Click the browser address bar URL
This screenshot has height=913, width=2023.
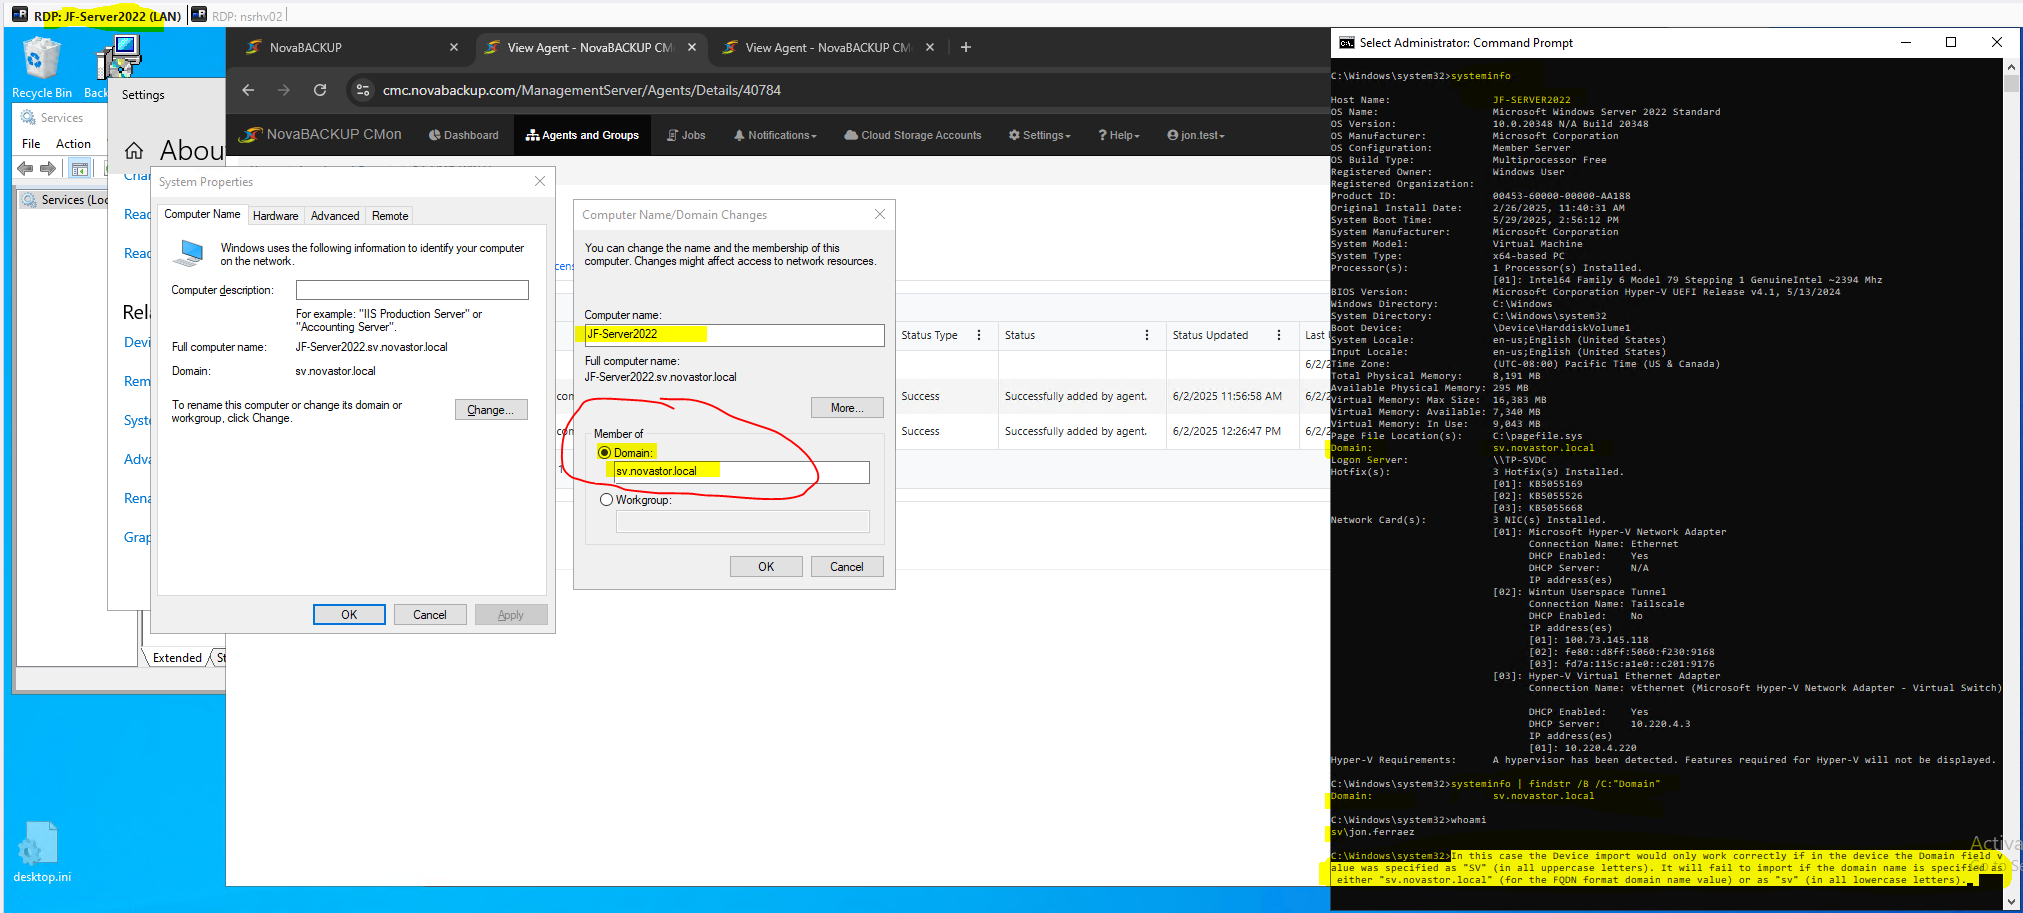point(582,90)
